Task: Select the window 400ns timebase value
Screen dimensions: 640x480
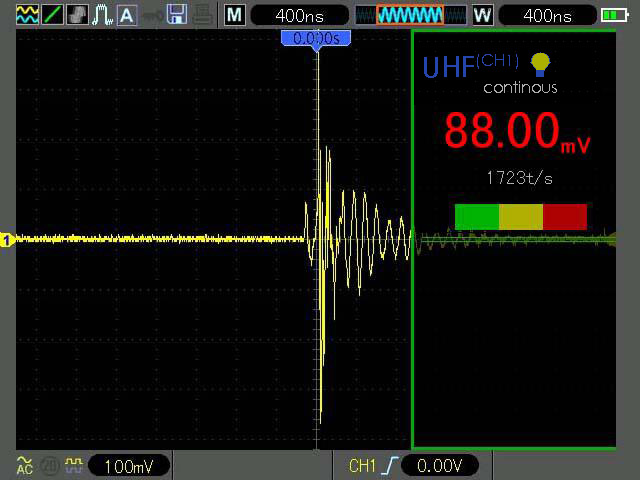Action: (x=547, y=16)
